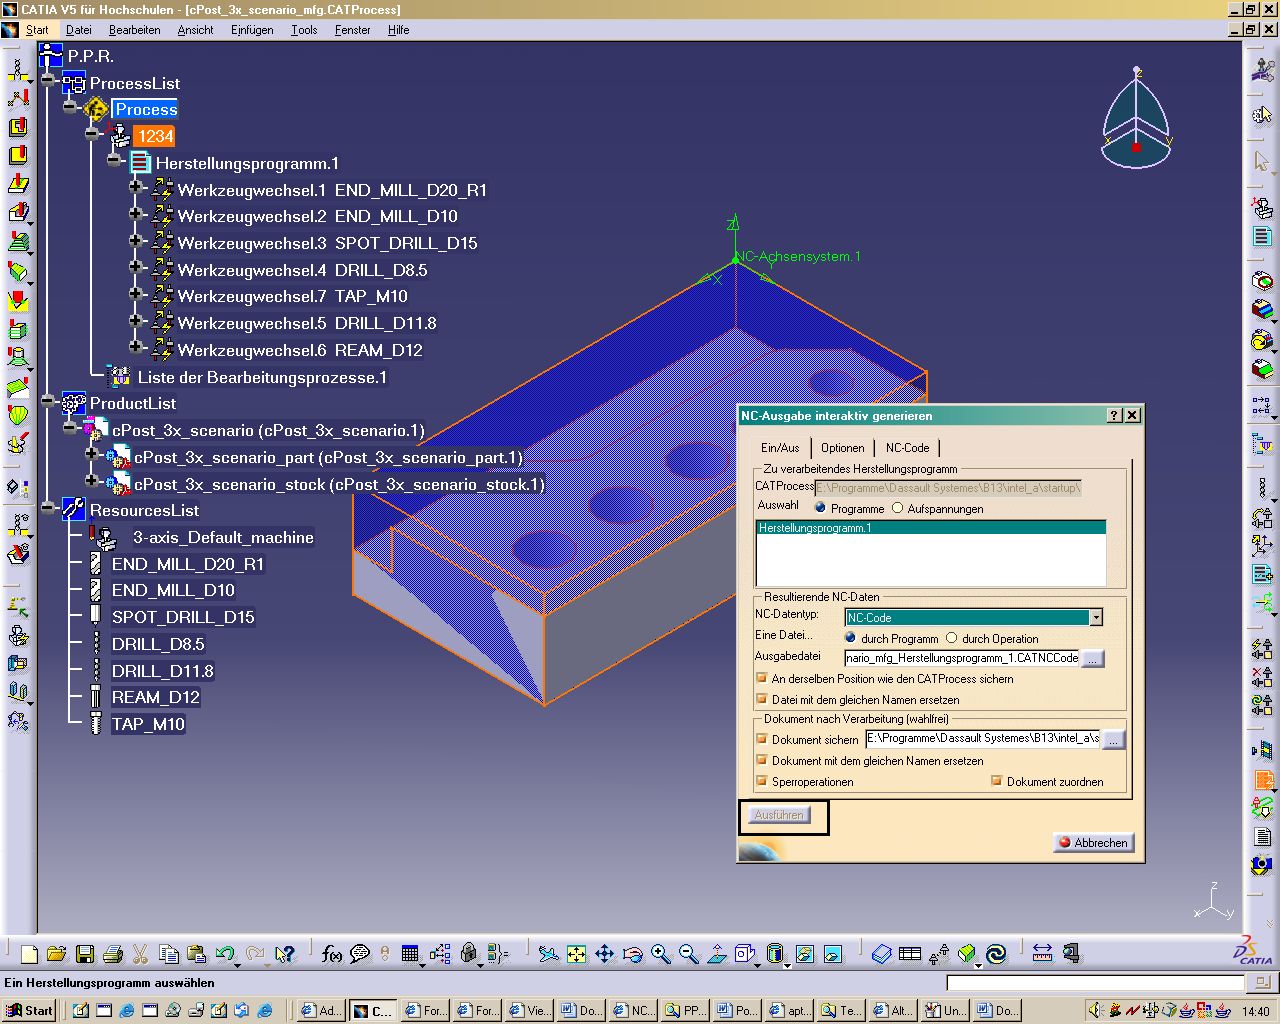Expand Werkzeugwechsel.2 END_MILL_D10 node
Screen dimensions: 1280x1024
[x=136, y=213]
